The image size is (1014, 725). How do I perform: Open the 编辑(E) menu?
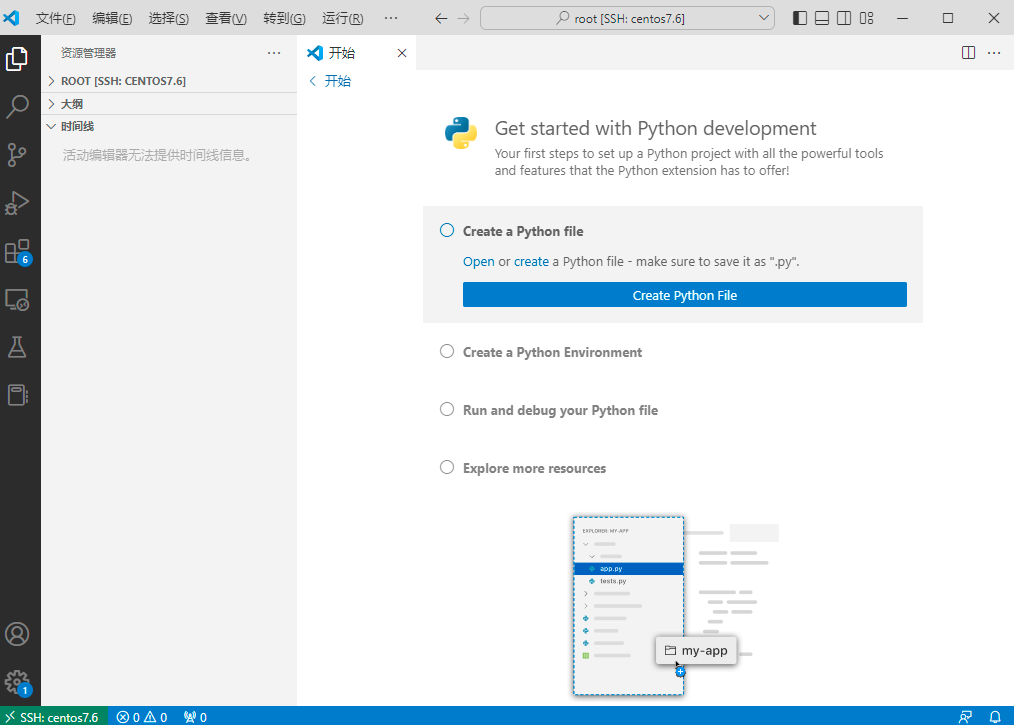click(x=112, y=18)
